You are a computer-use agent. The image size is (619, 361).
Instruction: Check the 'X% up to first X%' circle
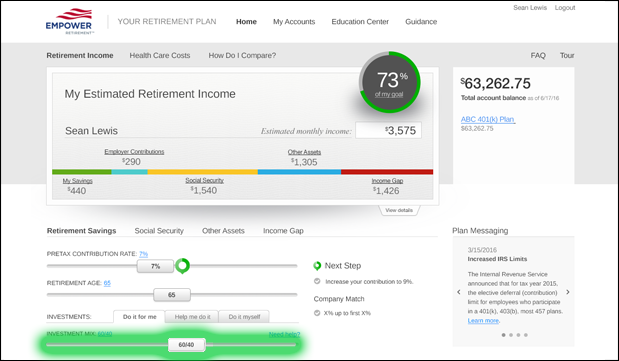[317, 313]
